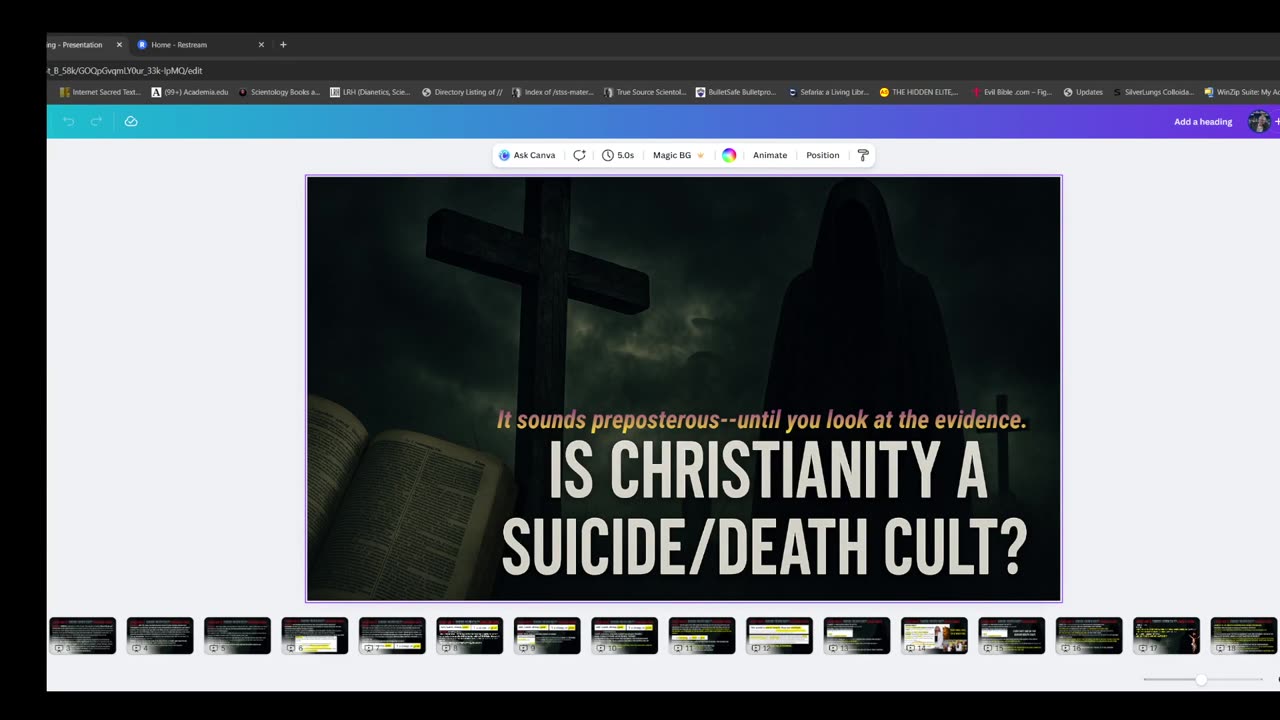Open a new browser tab with plus button
1280x720 pixels.
283,45
